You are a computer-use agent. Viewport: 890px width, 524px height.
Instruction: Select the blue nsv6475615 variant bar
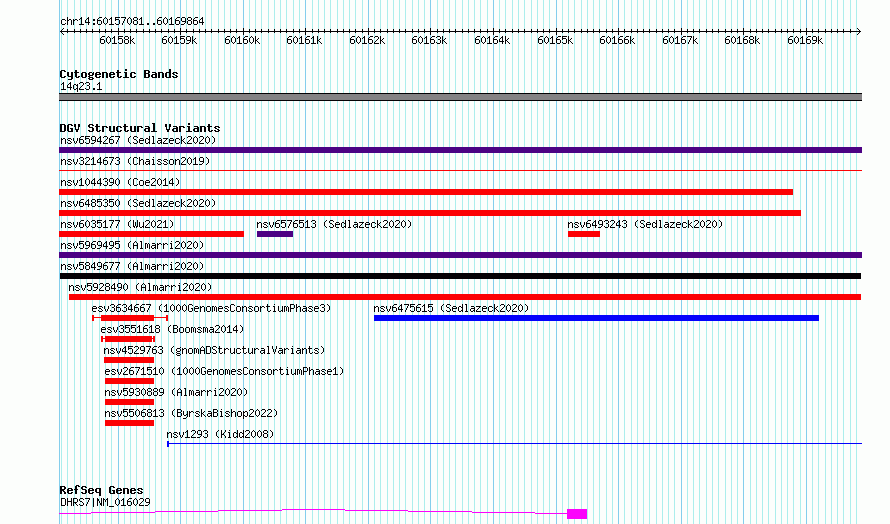pyautogui.click(x=597, y=318)
